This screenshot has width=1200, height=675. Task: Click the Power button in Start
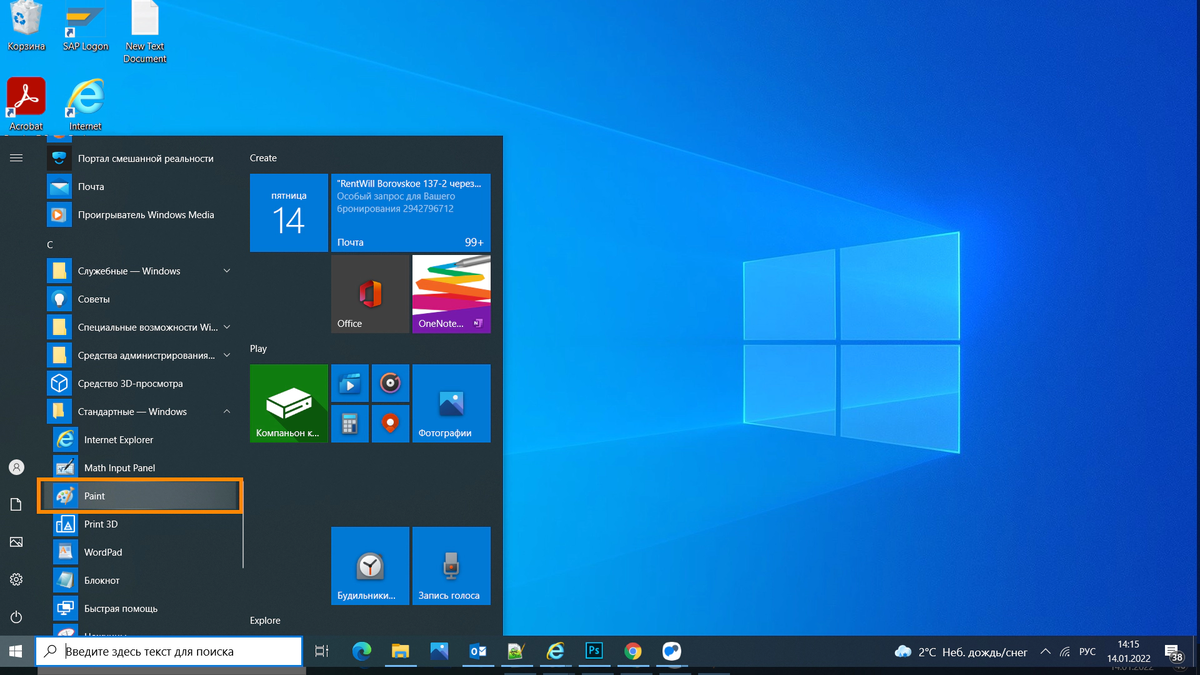(x=16, y=617)
